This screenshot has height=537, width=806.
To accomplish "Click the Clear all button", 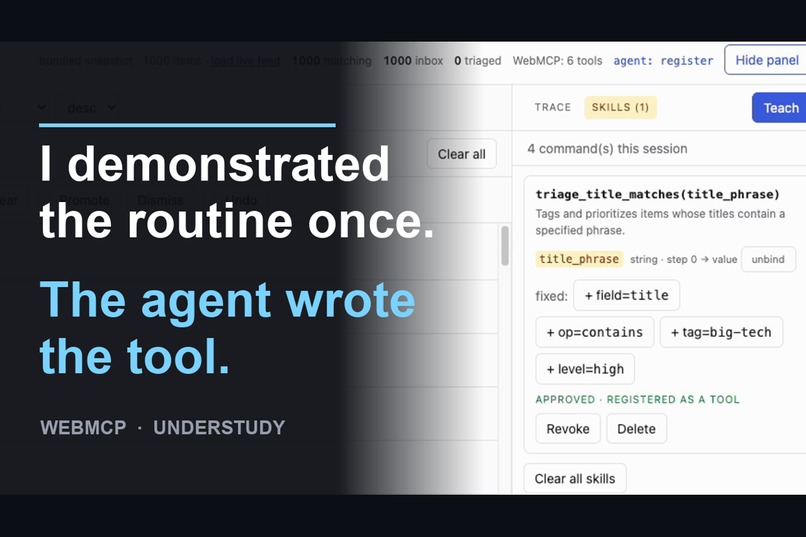I will click(x=462, y=154).
